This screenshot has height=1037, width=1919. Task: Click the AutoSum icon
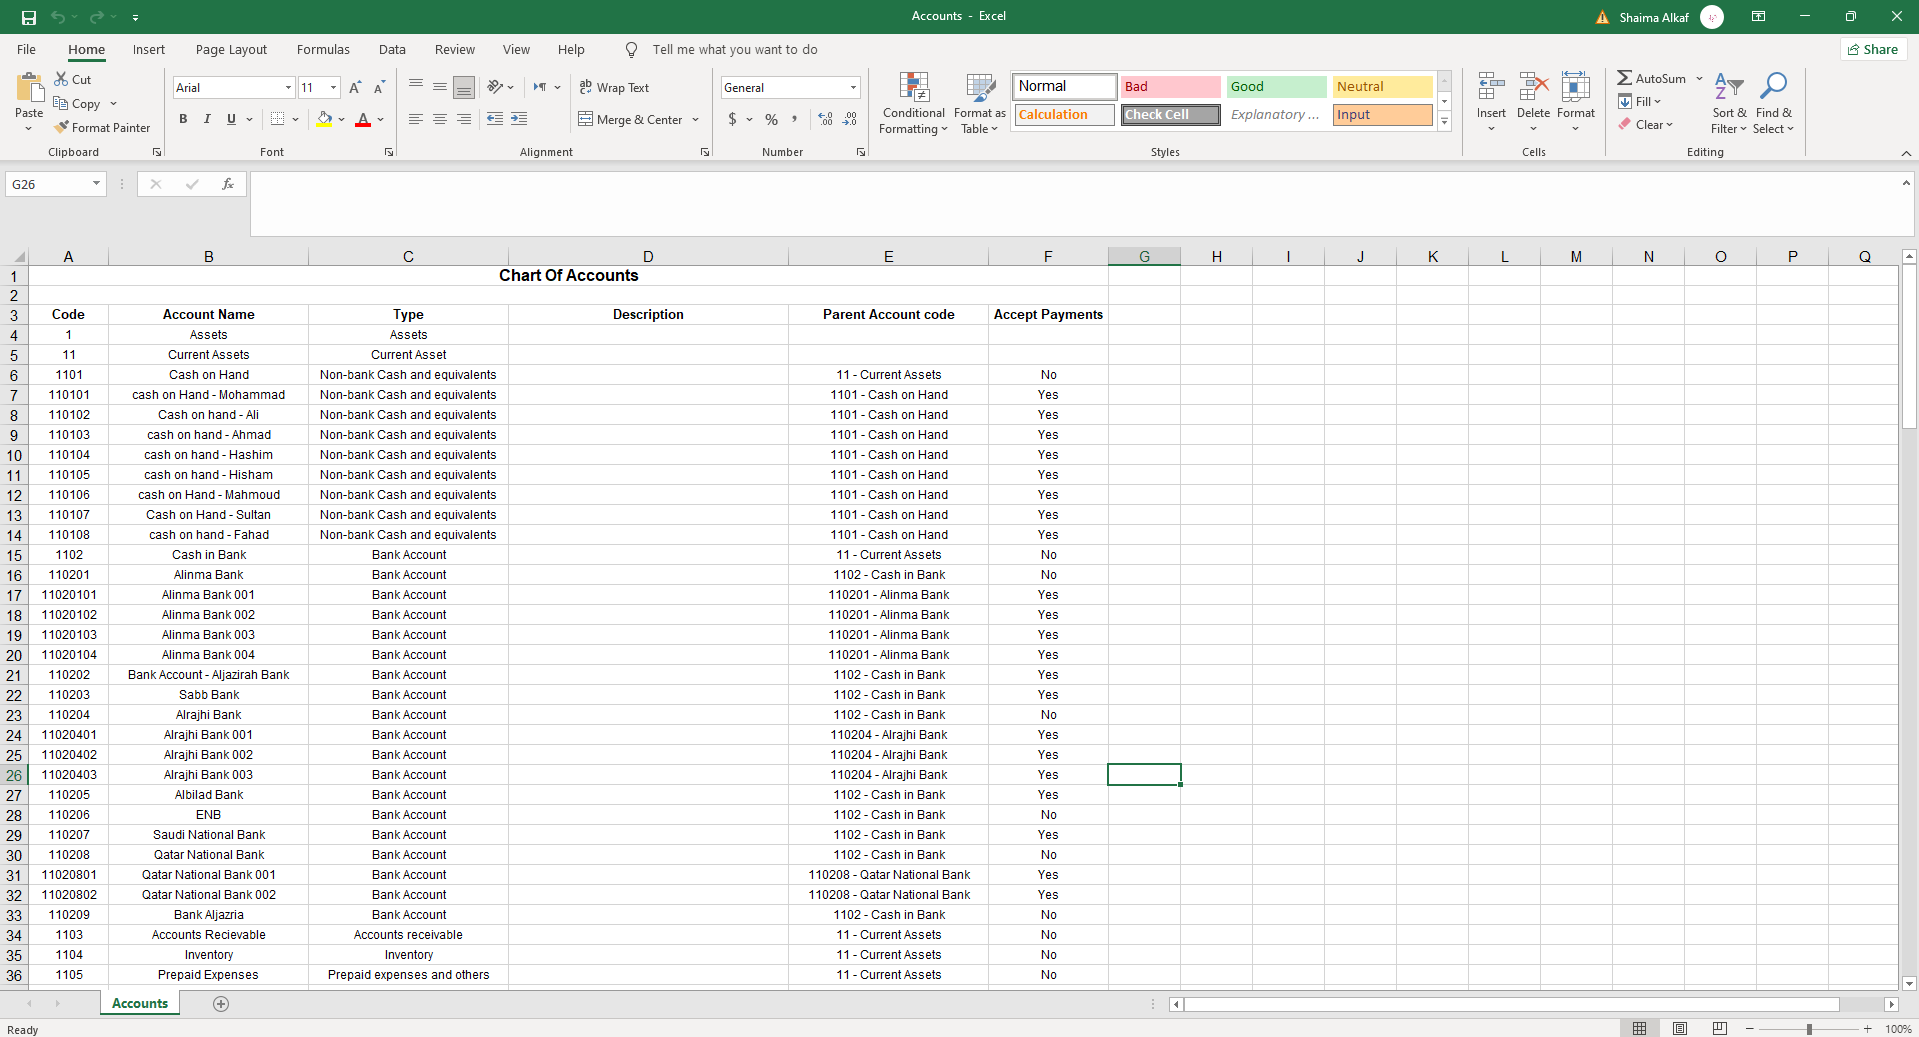[1625, 78]
